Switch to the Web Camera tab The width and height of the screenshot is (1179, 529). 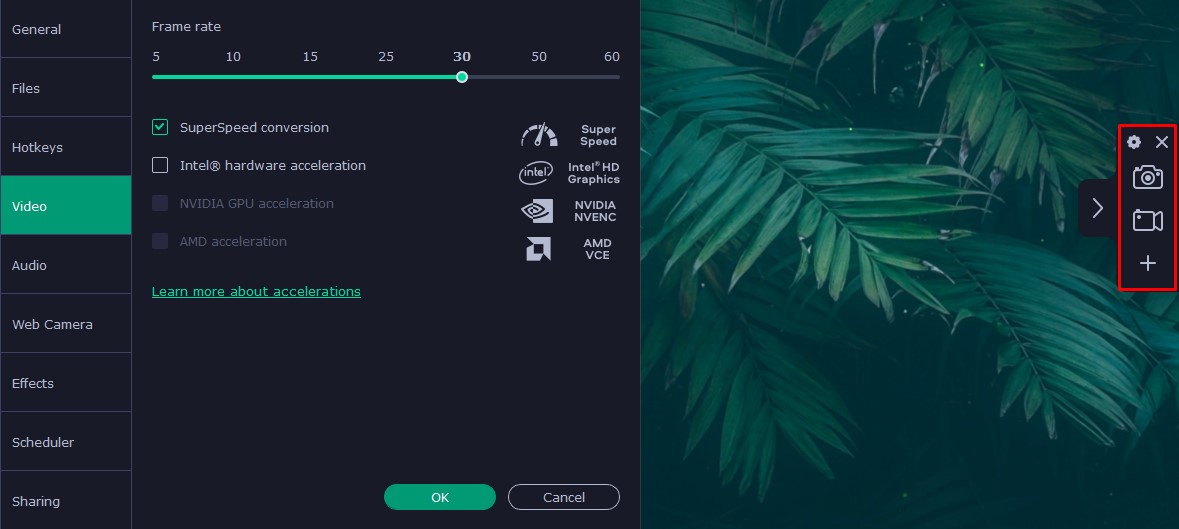click(x=66, y=324)
